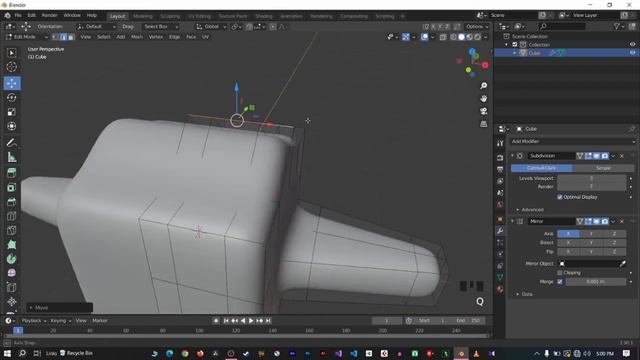Select the Bevel tool

pos(12,202)
